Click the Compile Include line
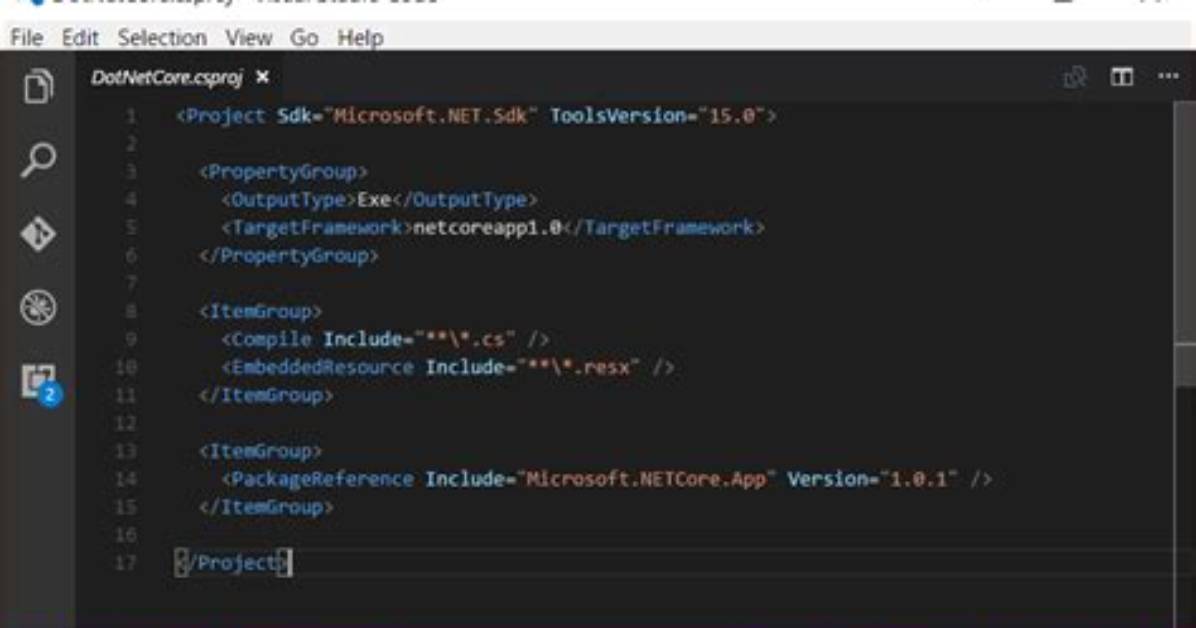Viewport: 1196px width, 628px height. click(x=385, y=340)
